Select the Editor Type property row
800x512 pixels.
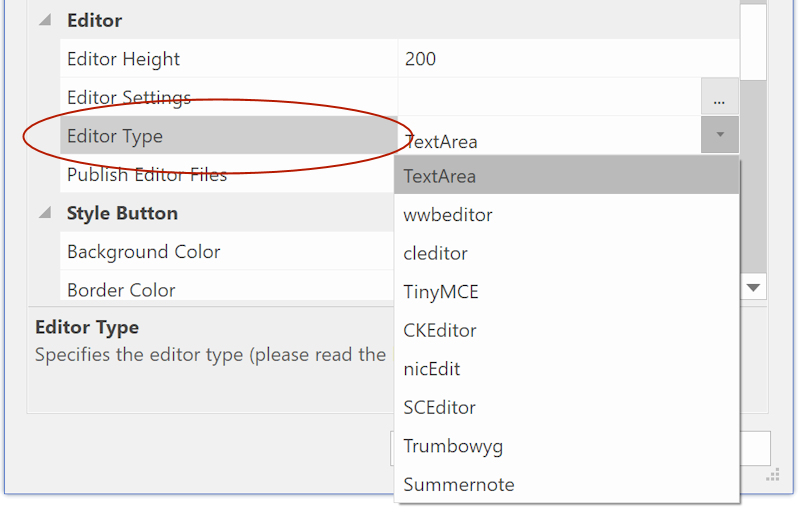(x=228, y=136)
